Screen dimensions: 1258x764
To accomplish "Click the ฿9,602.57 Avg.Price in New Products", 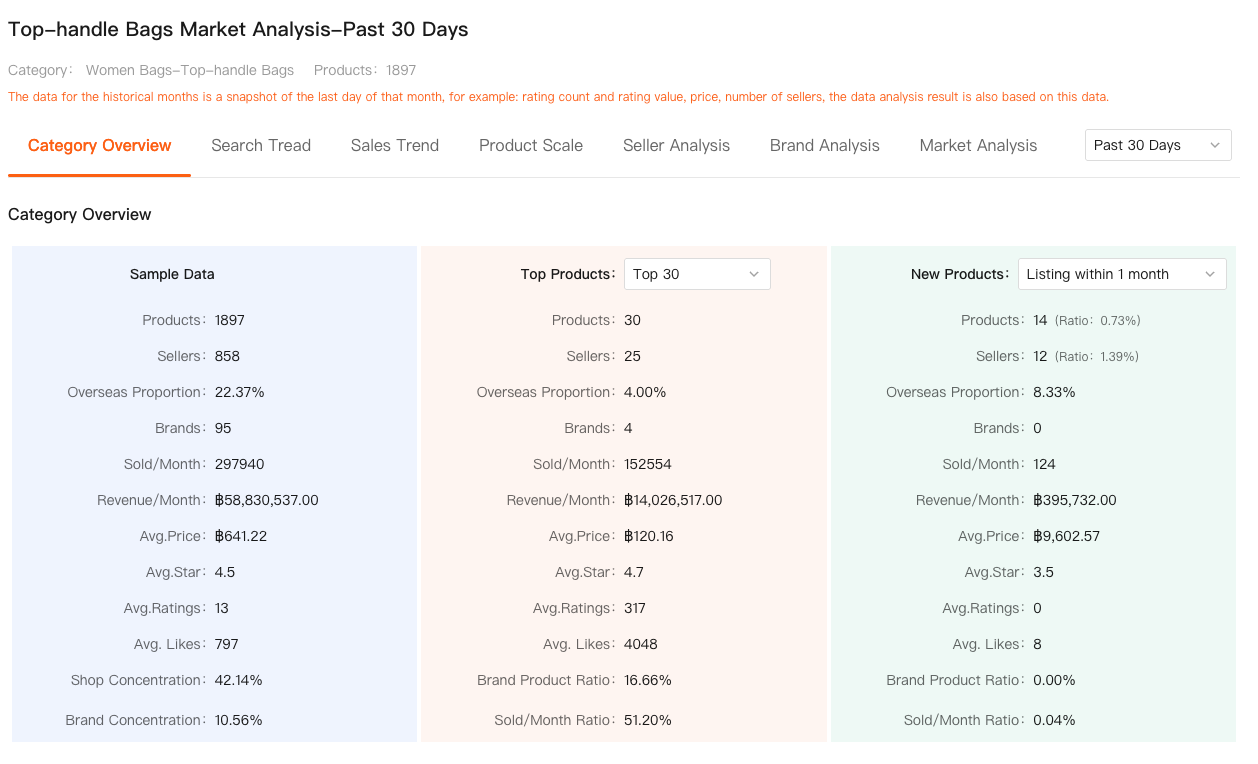I will click(x=1066, y=536).
